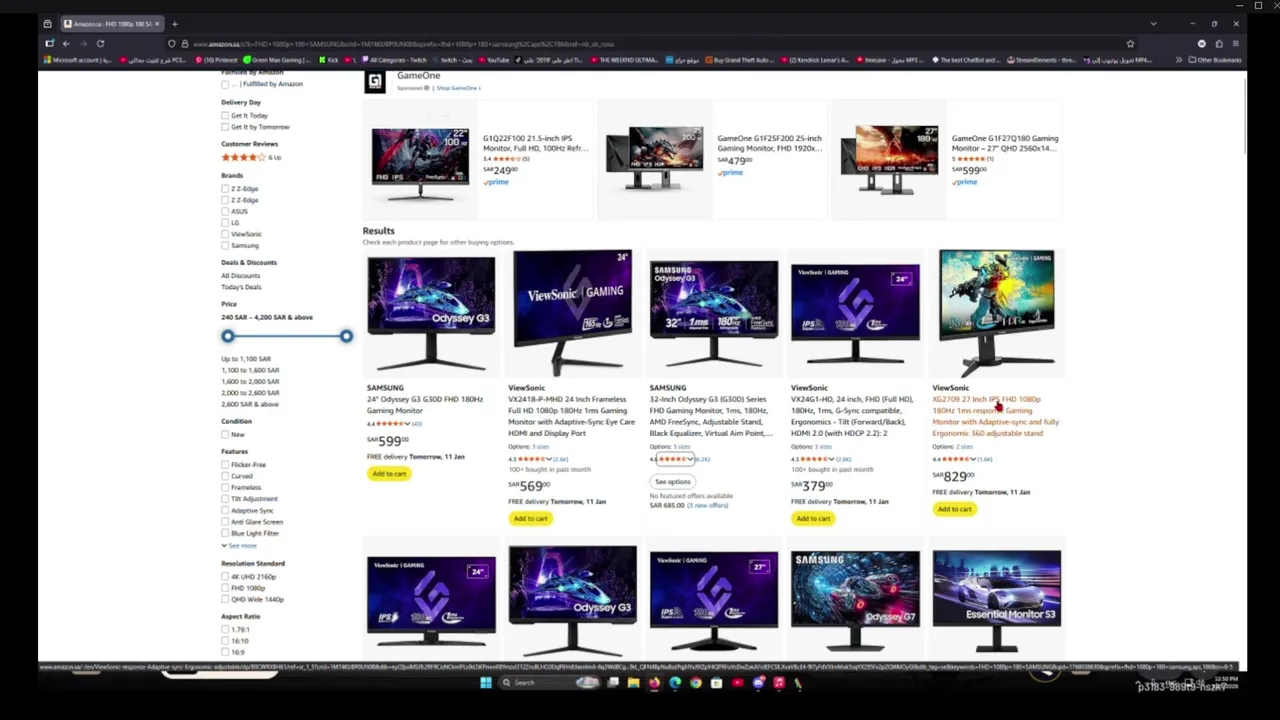Open the list all tabs dropdown

[1153, 24]
